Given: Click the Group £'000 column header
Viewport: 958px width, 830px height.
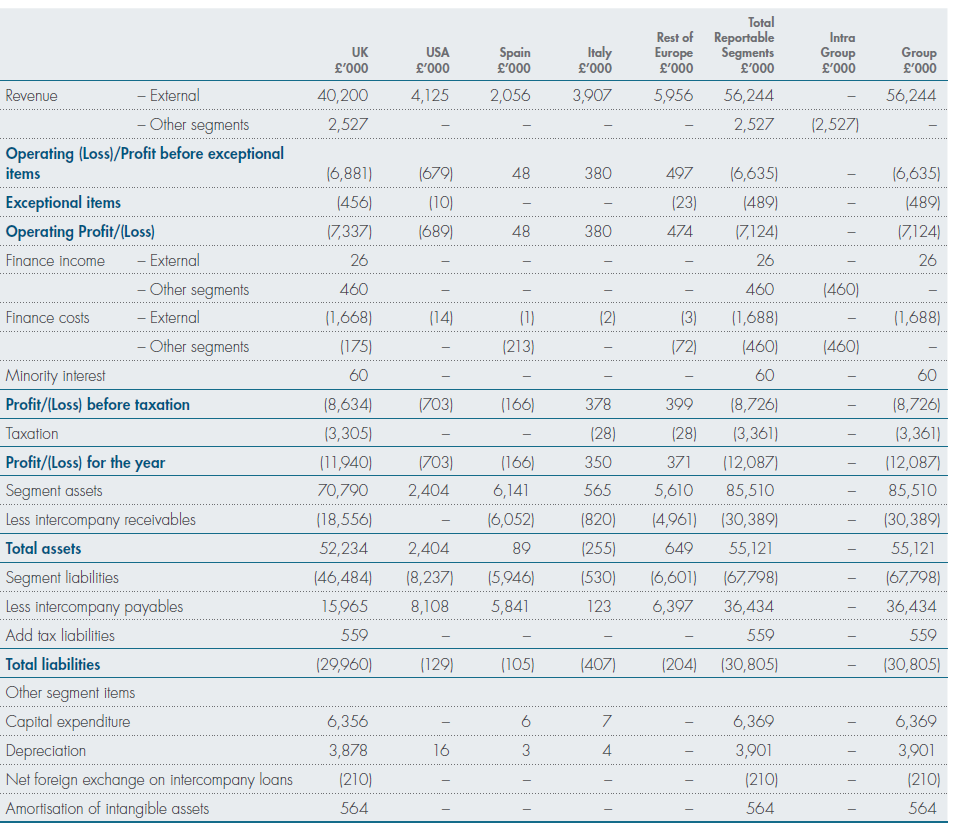Looking at the screenshot, I should [x=919, y=61].
